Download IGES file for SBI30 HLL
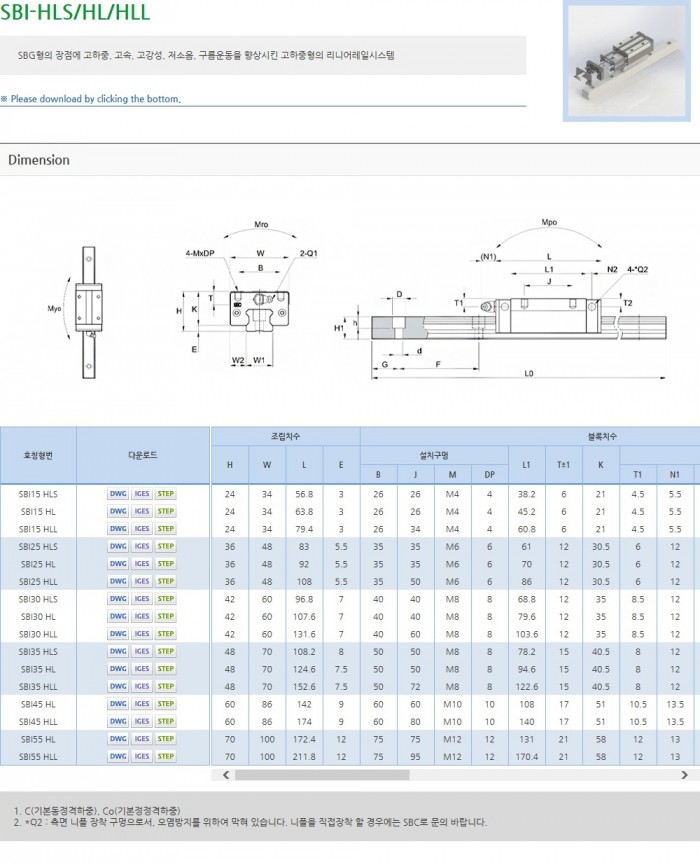Image resolution: width=700 pixels, height=865 pixels. pos(142,634)
